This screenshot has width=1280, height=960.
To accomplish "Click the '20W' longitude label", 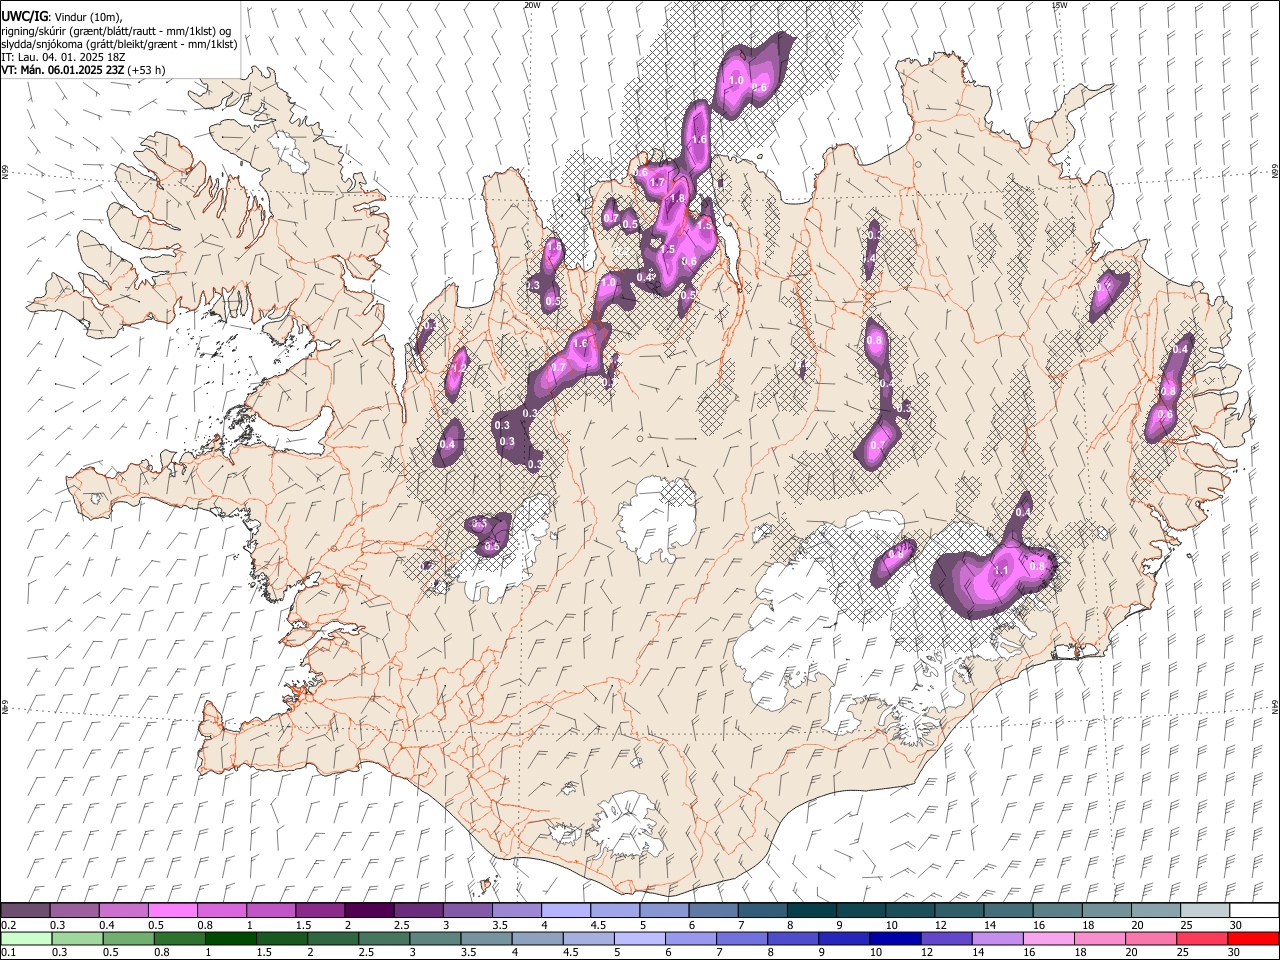I will click(x=532, y=5).
